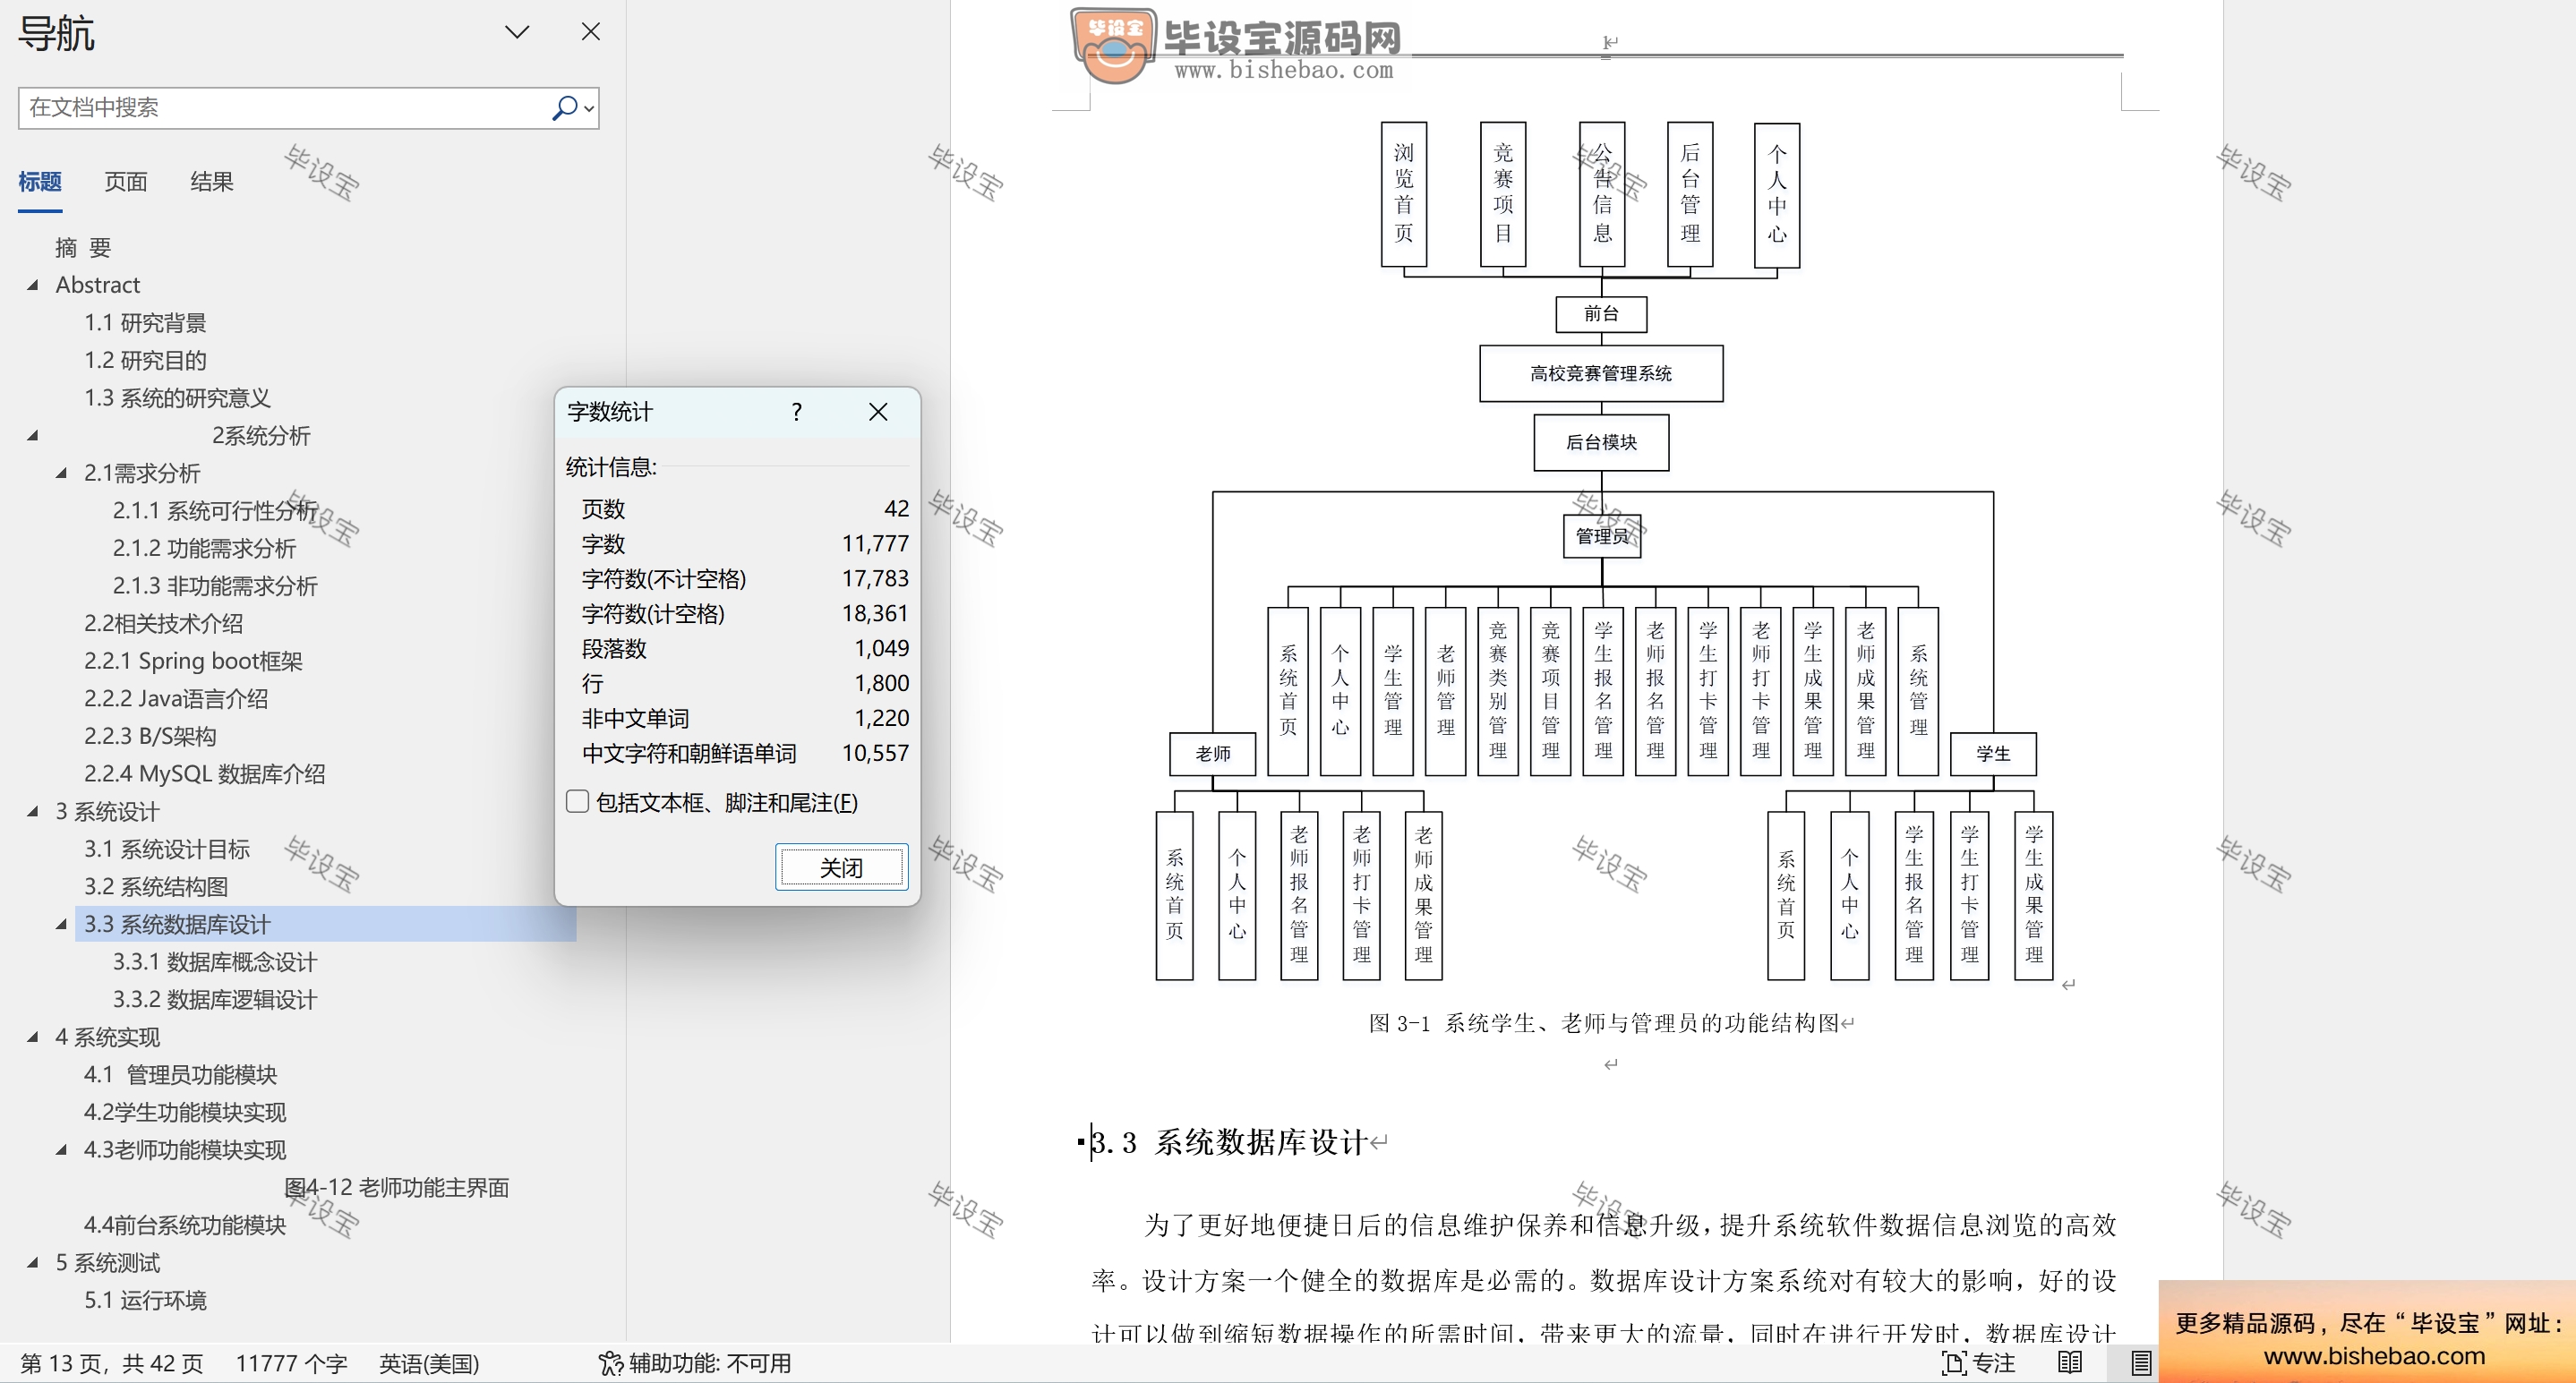Switch to the 页面 tab

click(x=126, y=182)
